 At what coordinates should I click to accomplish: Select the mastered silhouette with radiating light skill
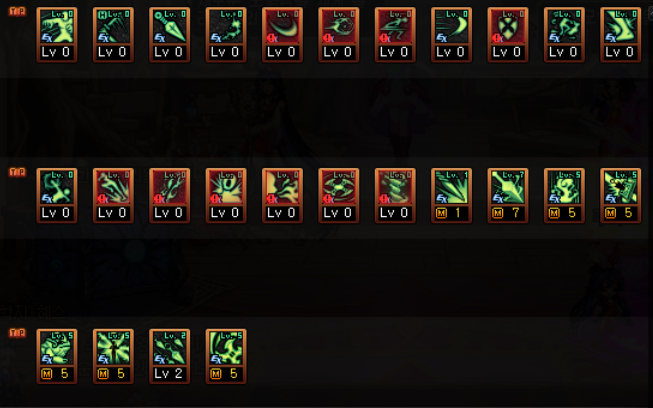113,356
